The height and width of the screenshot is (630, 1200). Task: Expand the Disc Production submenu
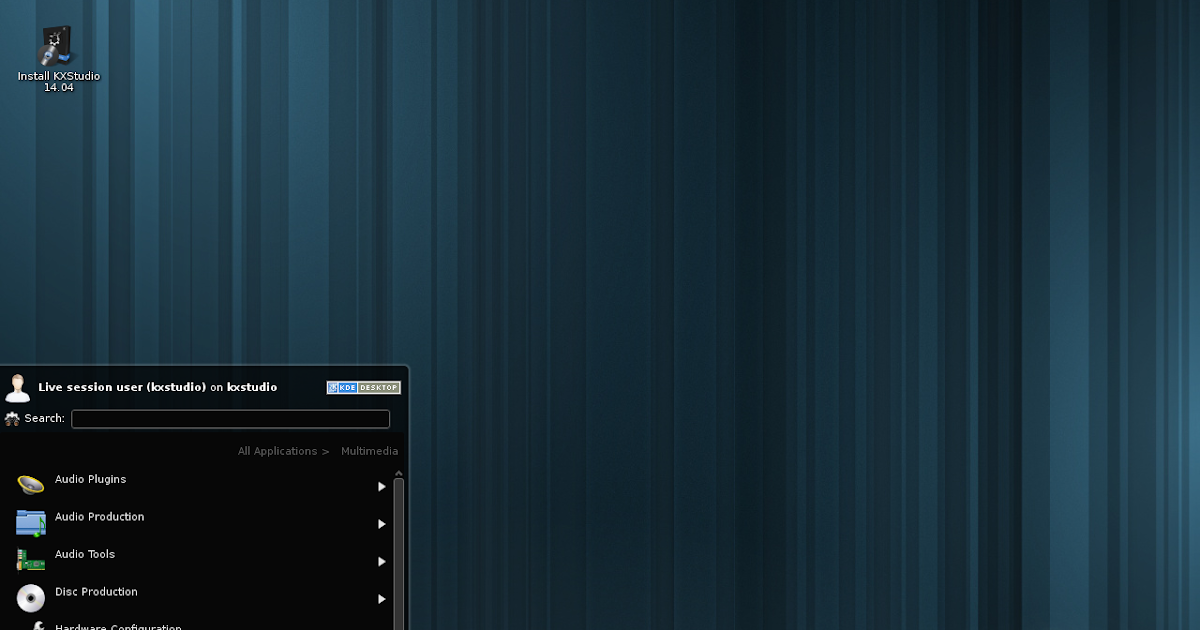[x=381, y=598]
